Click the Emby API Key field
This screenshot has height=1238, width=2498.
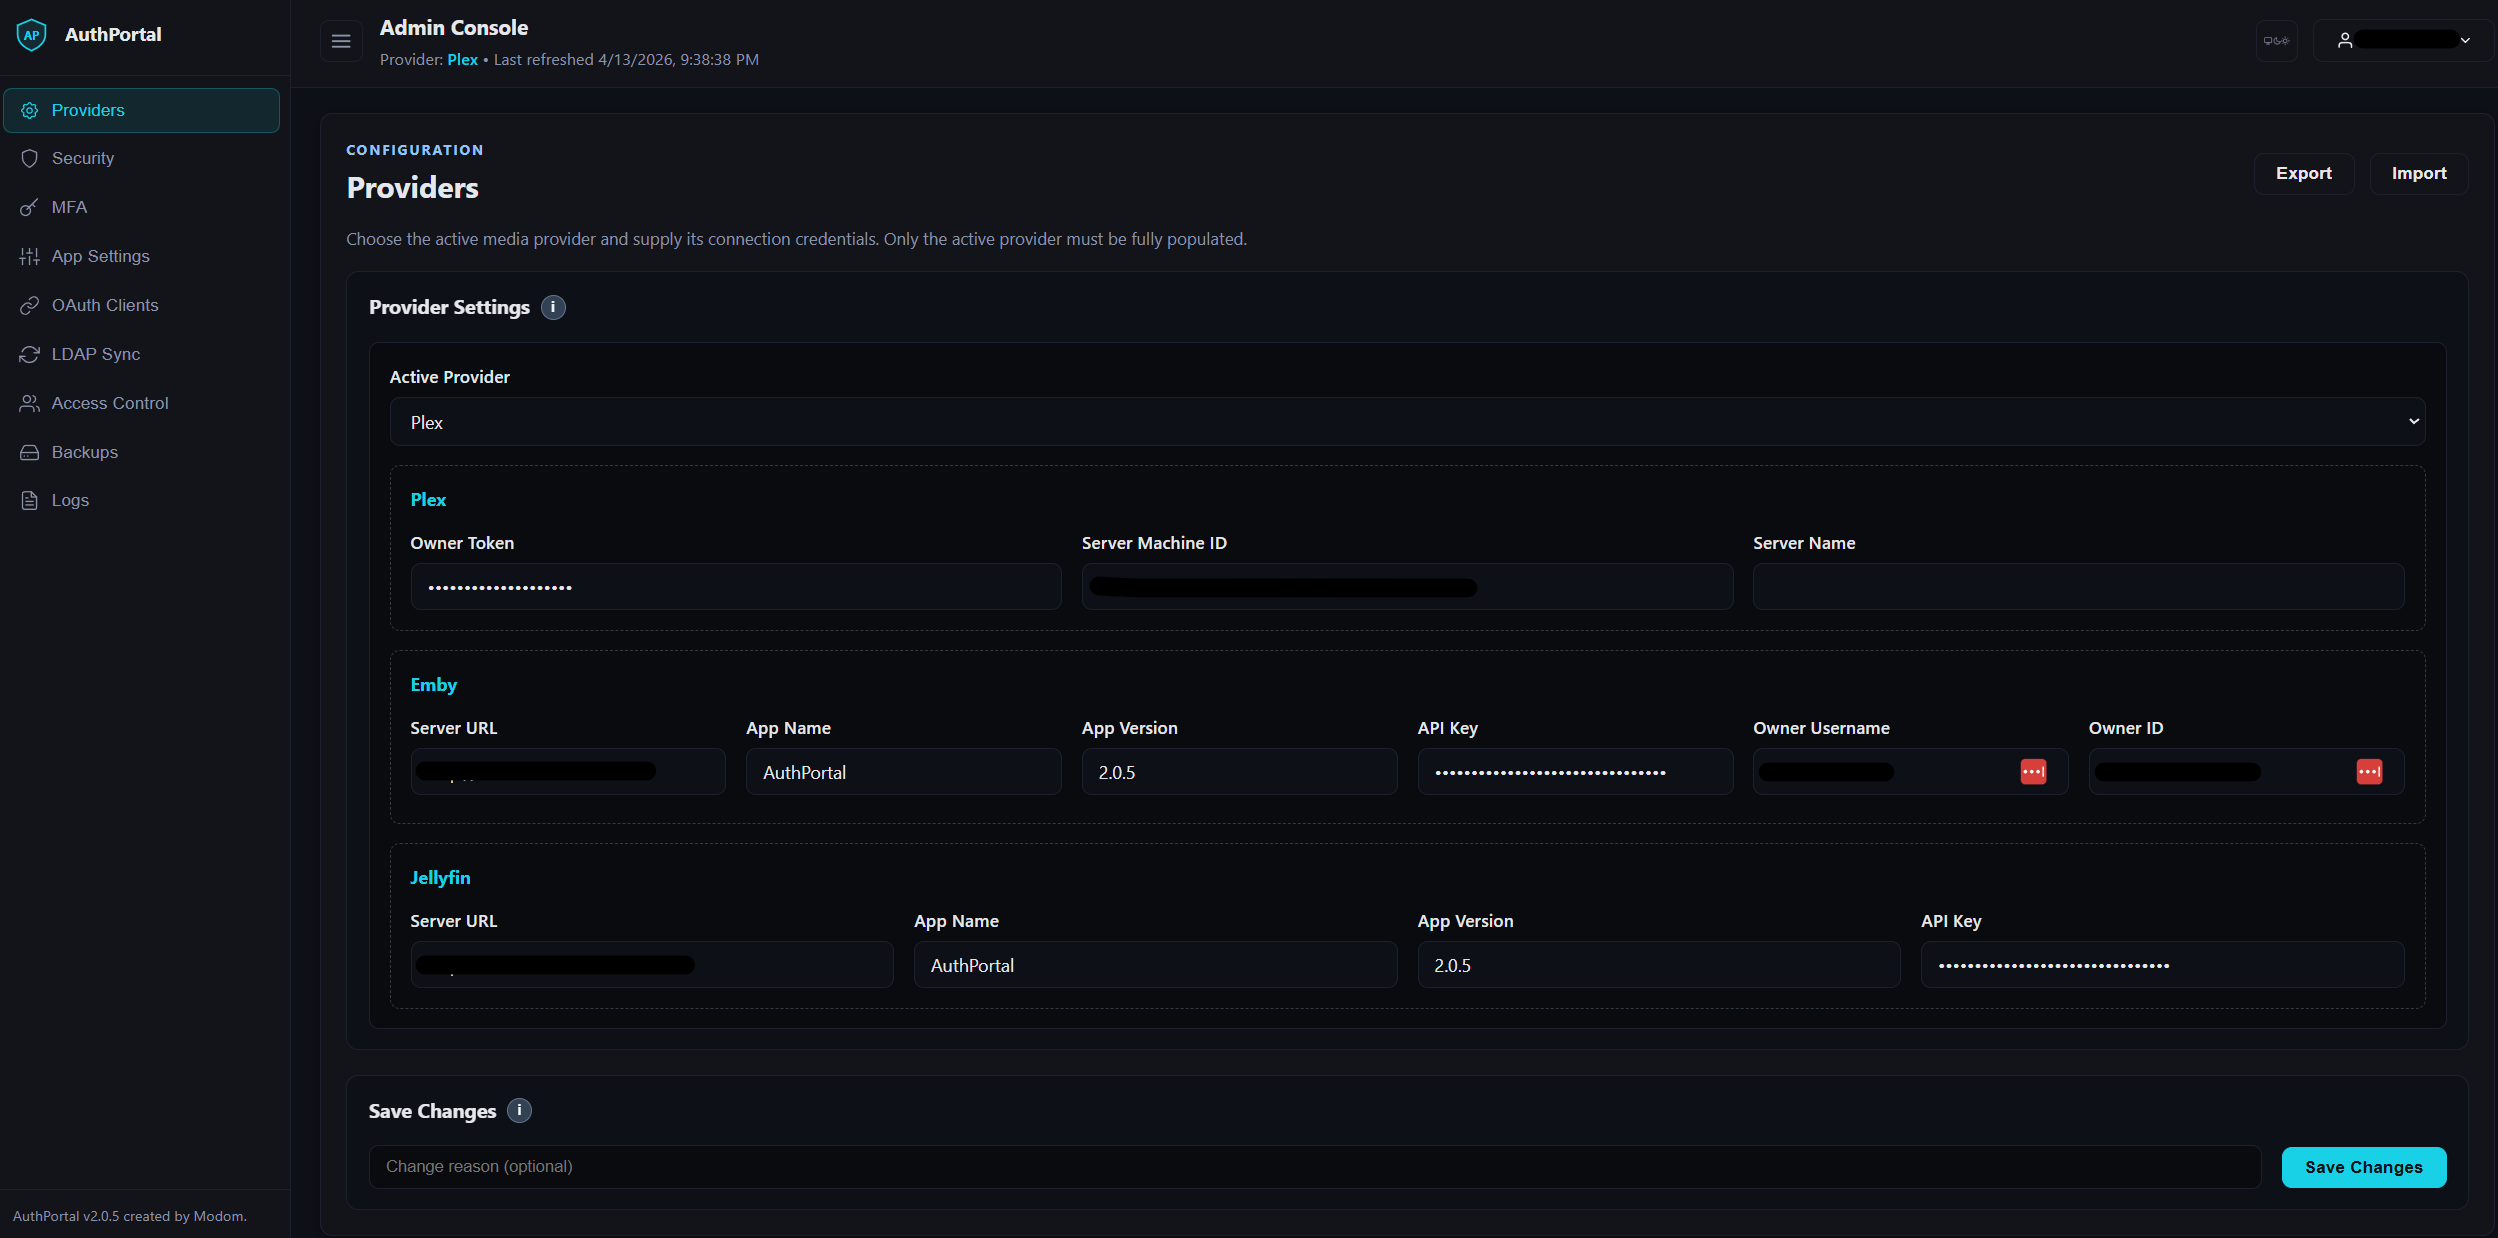click(x=1575, y=772)
